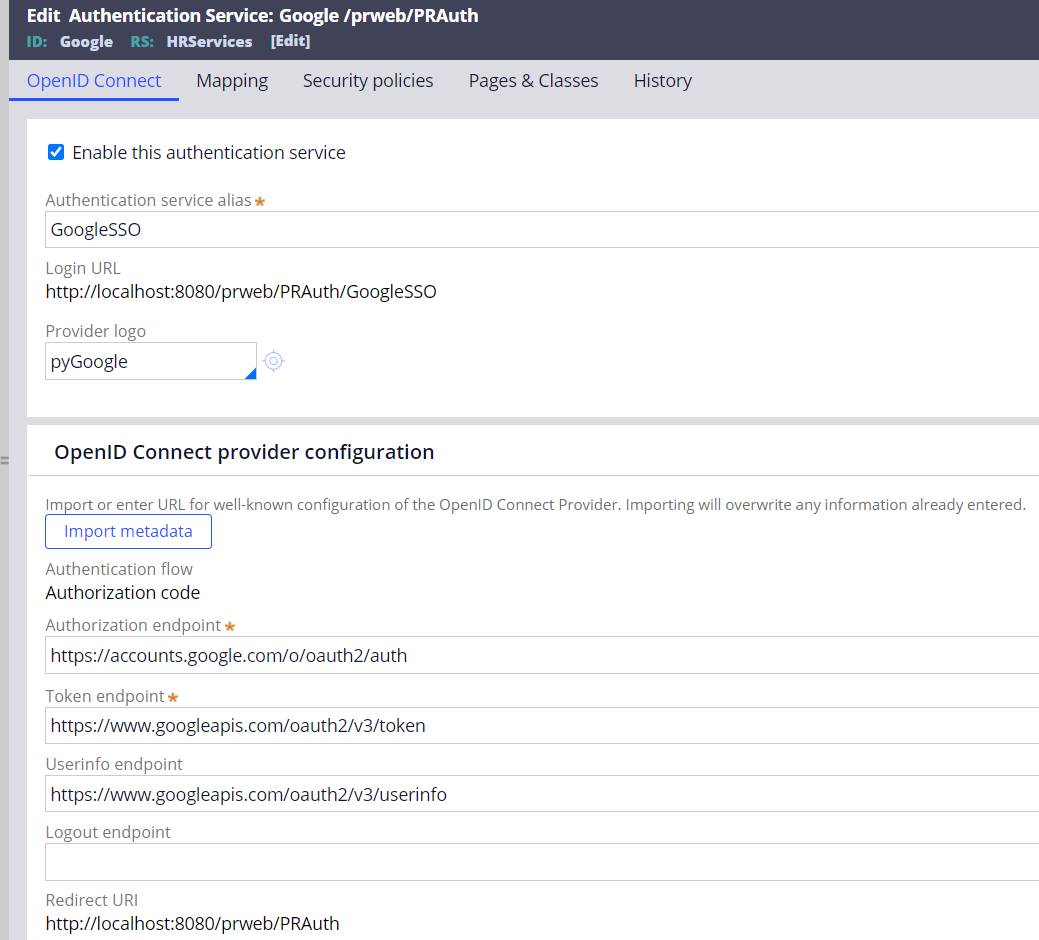Image resolution: width=1039 pixels, height=940 pixels.
Task: Toggle Enable this authentication service checkbox
Action: pyautogui.click(x=57, y=152)
